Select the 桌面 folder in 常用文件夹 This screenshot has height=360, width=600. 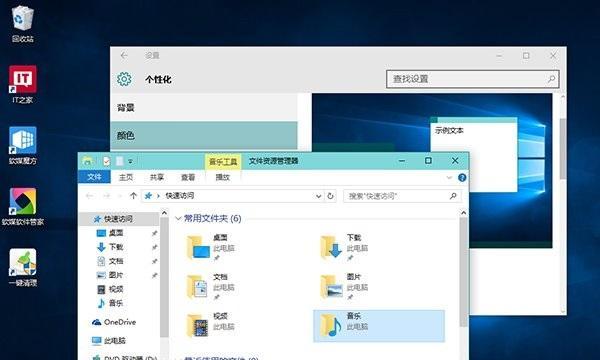tap(245, 248)
